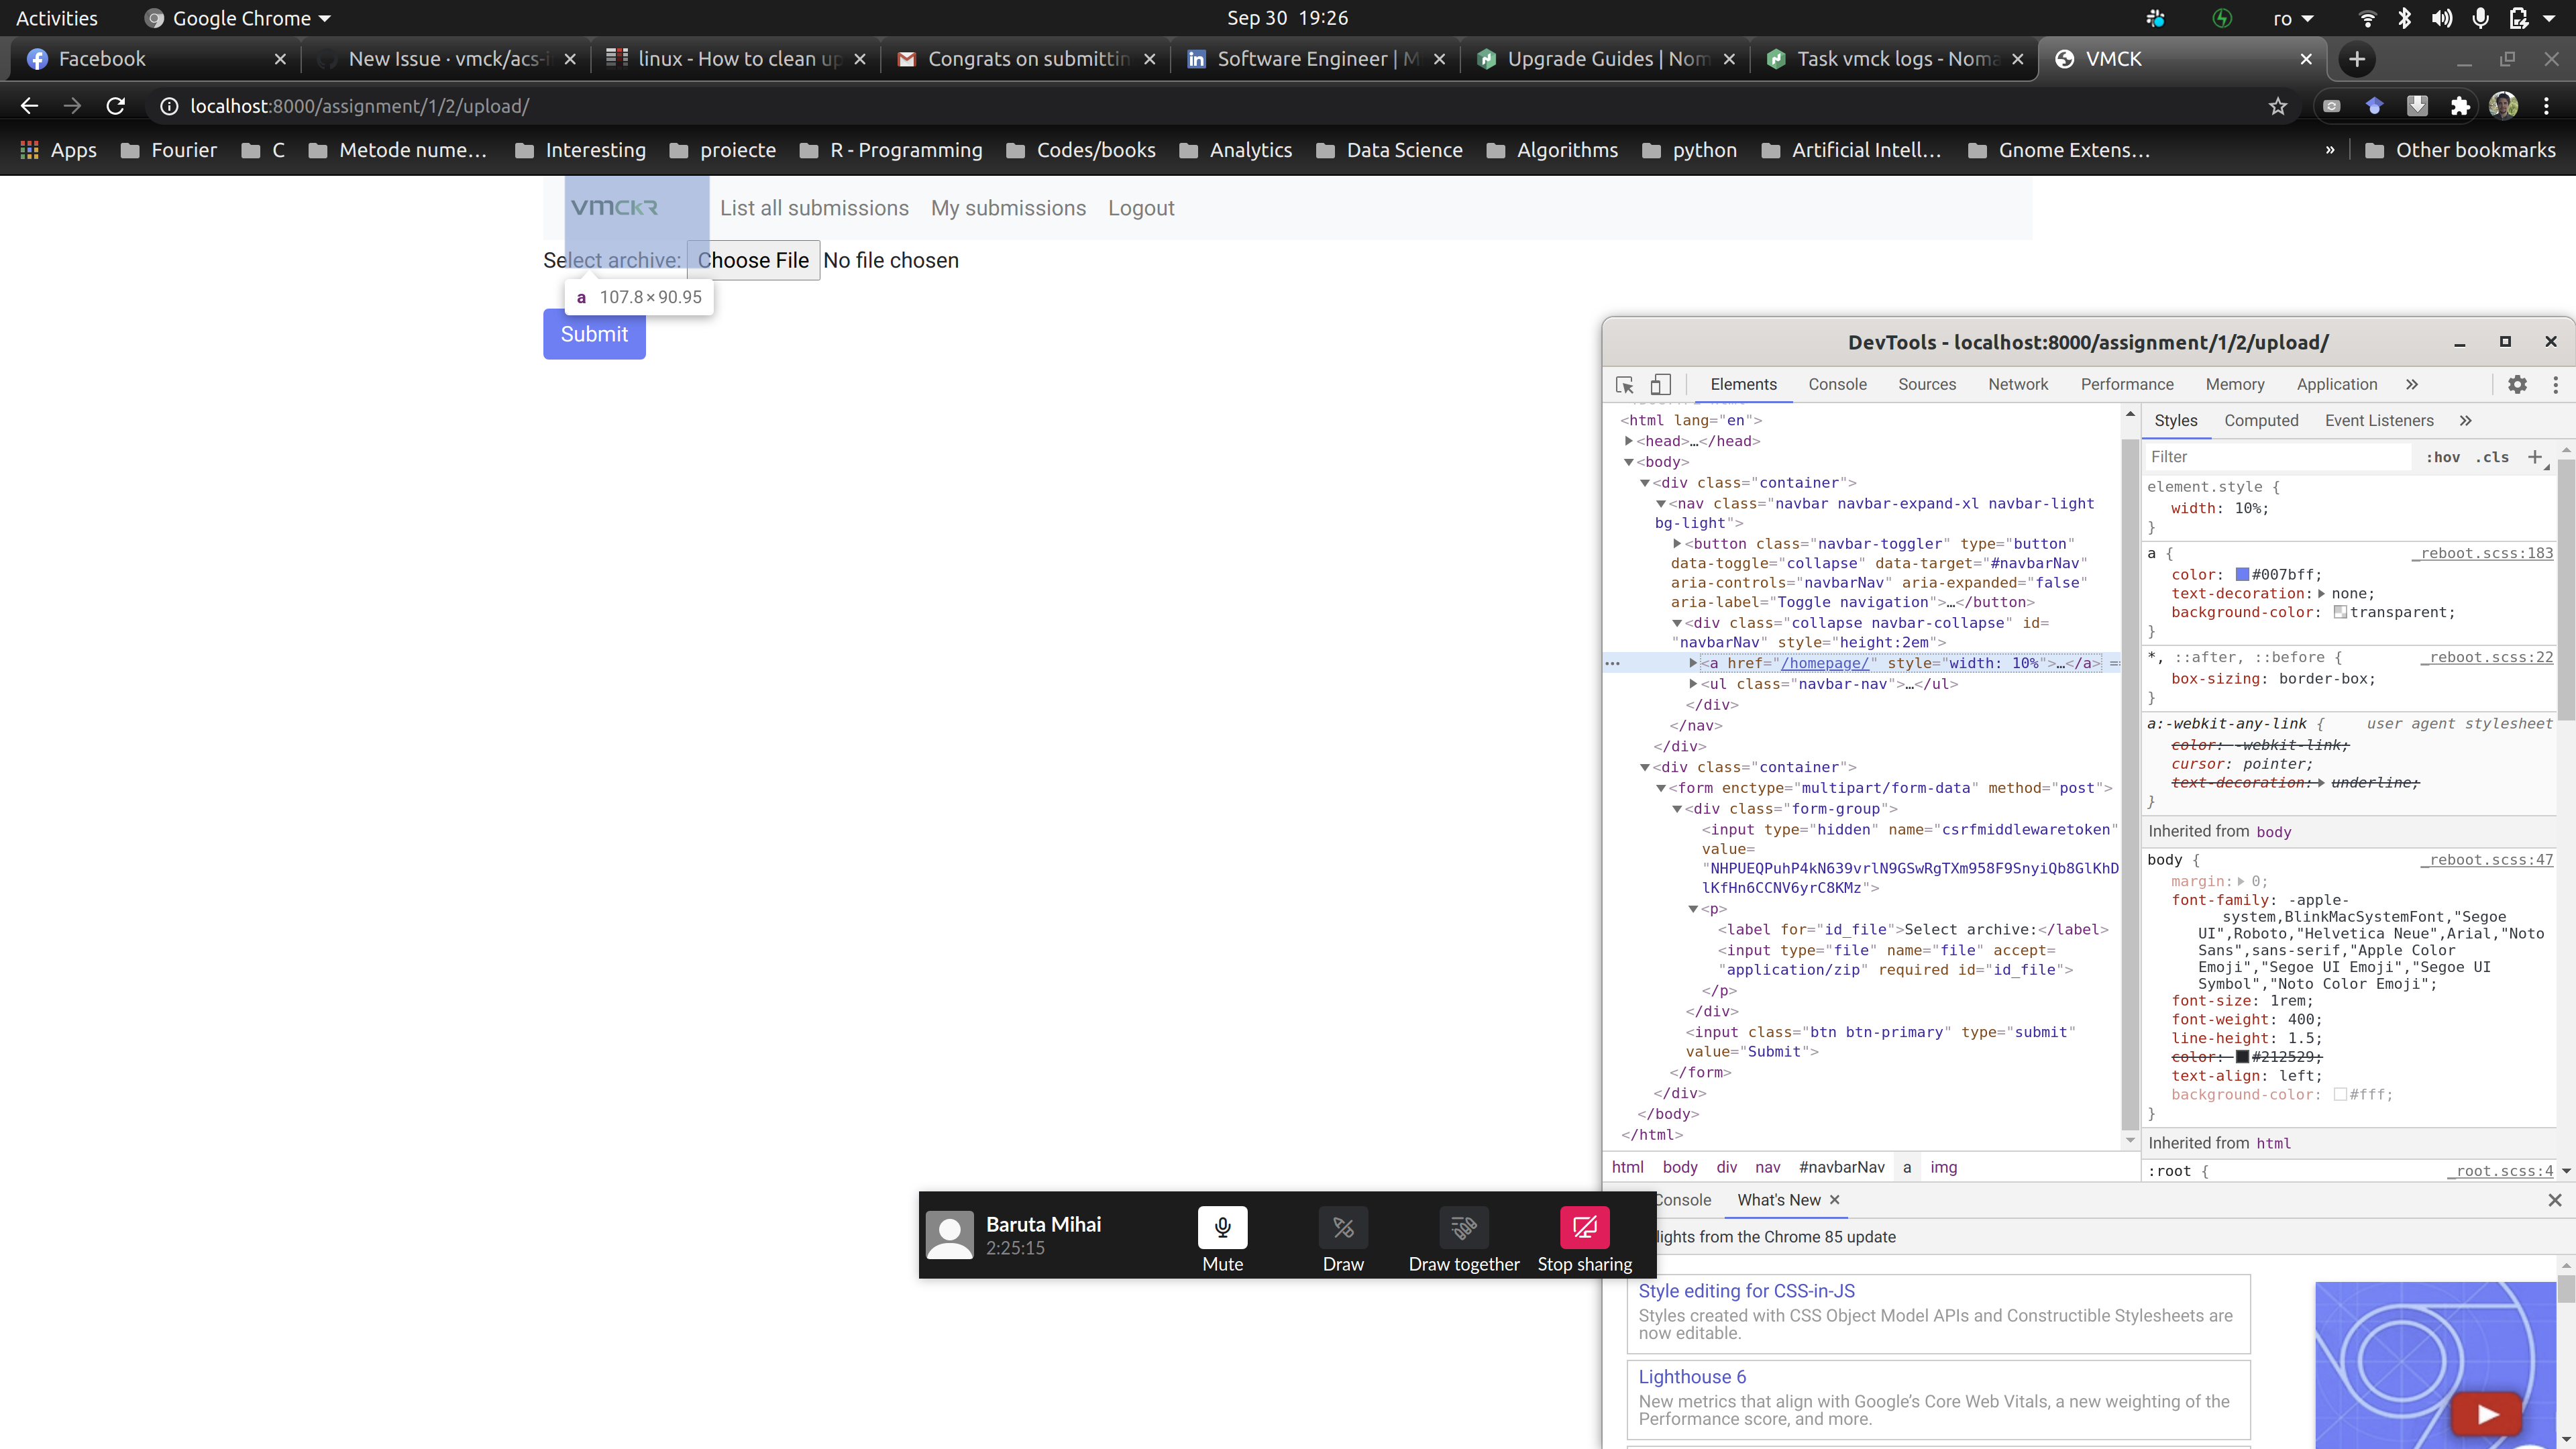This screenshot has width=2576, height=1449.
Task: Go back with the browser back arrow
Action: click(29, 106)
